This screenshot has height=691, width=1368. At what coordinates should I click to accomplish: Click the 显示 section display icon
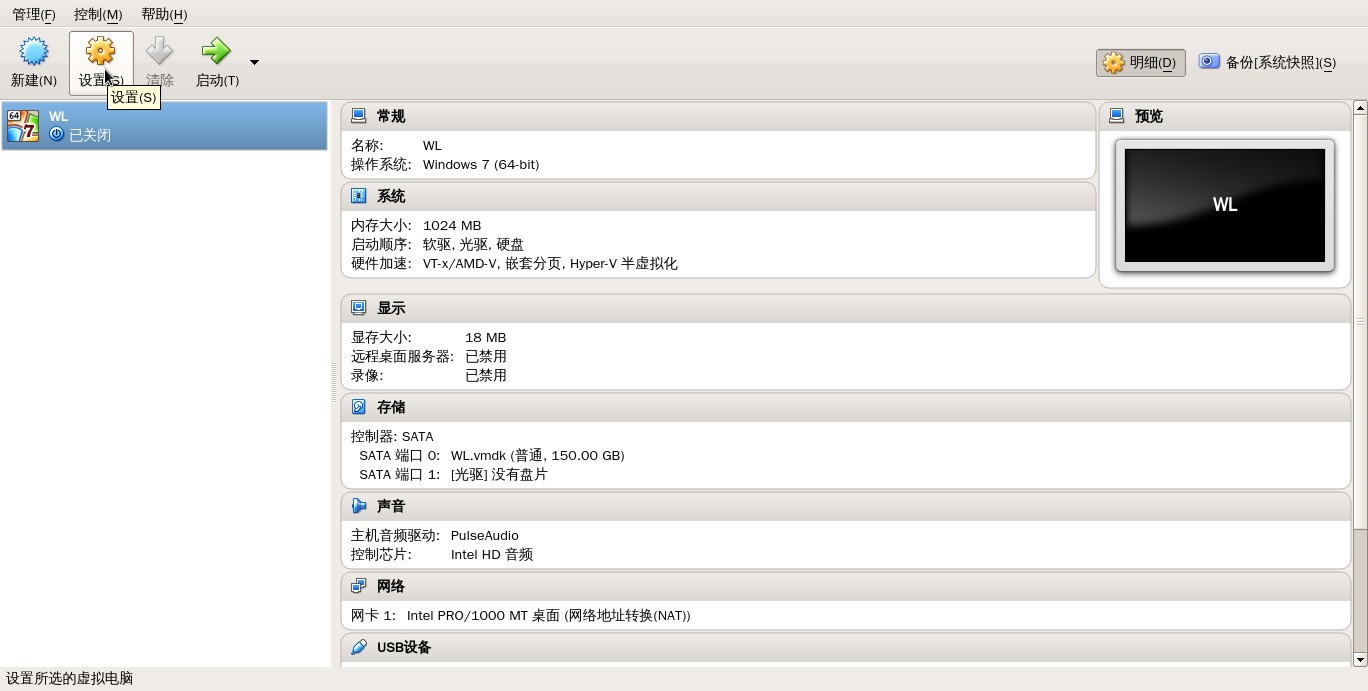(x=359, y=308)
